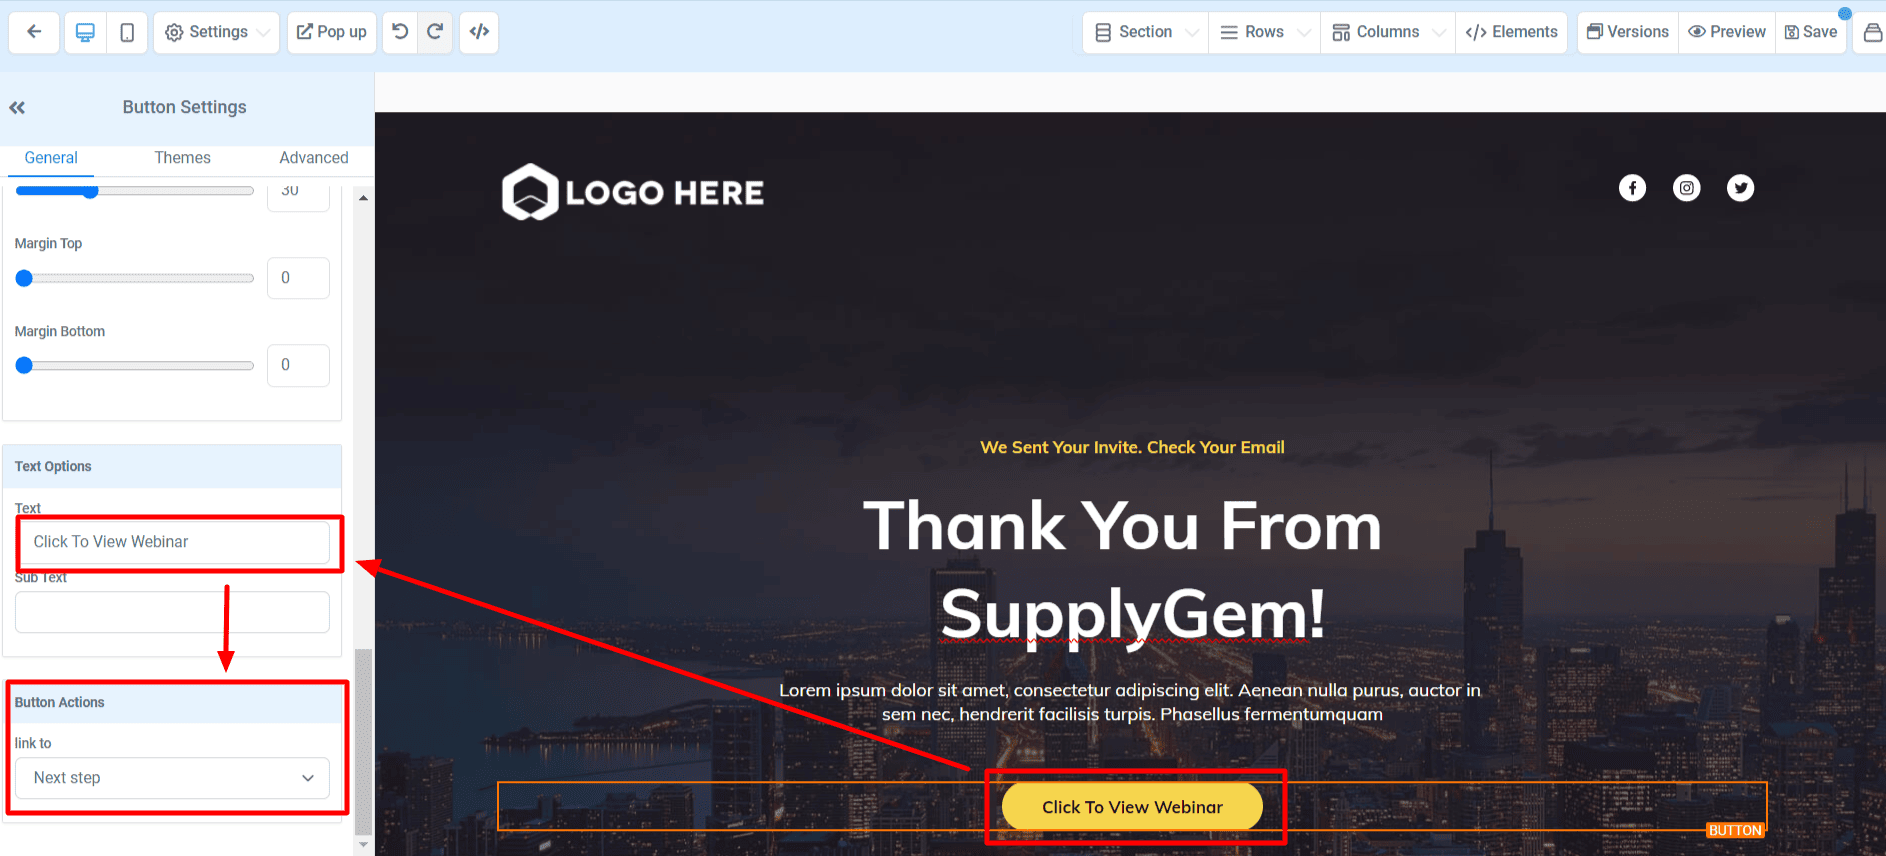The width and height of the screenshot is (1886, 856).
Task: Click the Sub Text input field
Action: click(x=172, y=612)
